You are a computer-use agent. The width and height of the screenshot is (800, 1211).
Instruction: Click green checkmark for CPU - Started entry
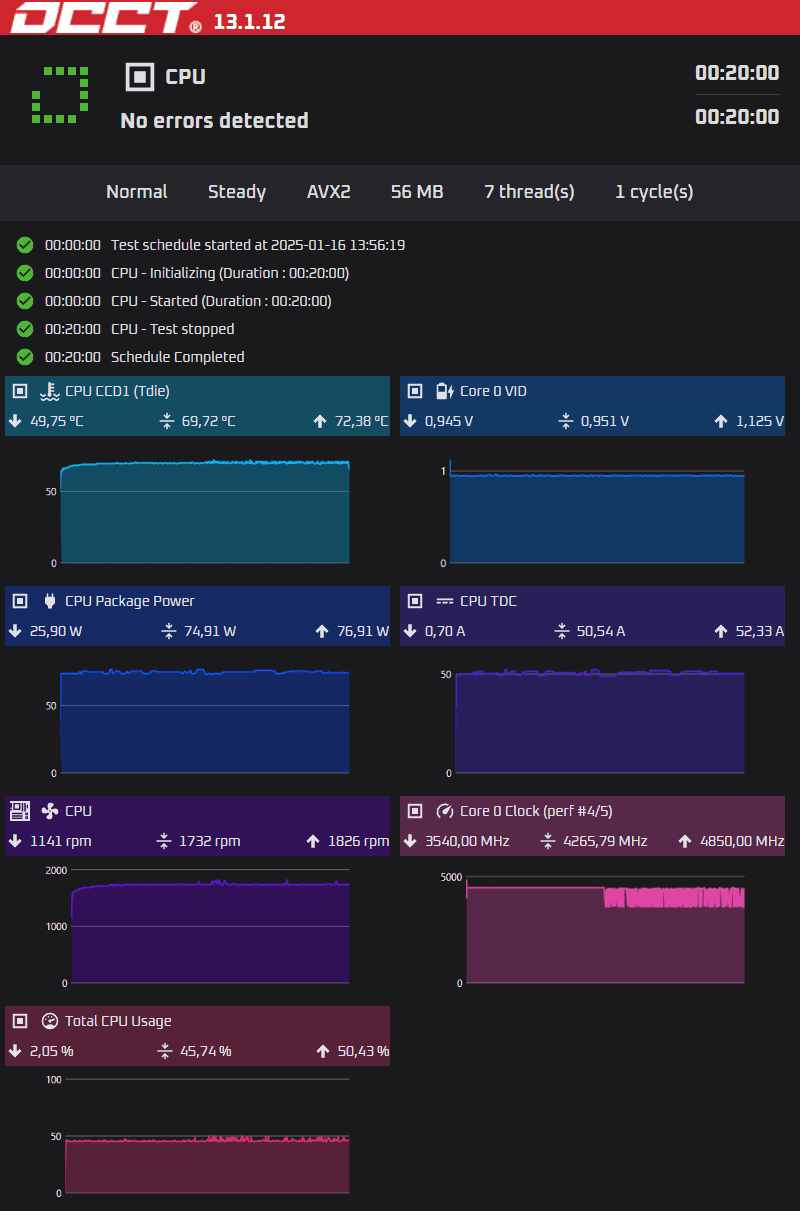25,301
